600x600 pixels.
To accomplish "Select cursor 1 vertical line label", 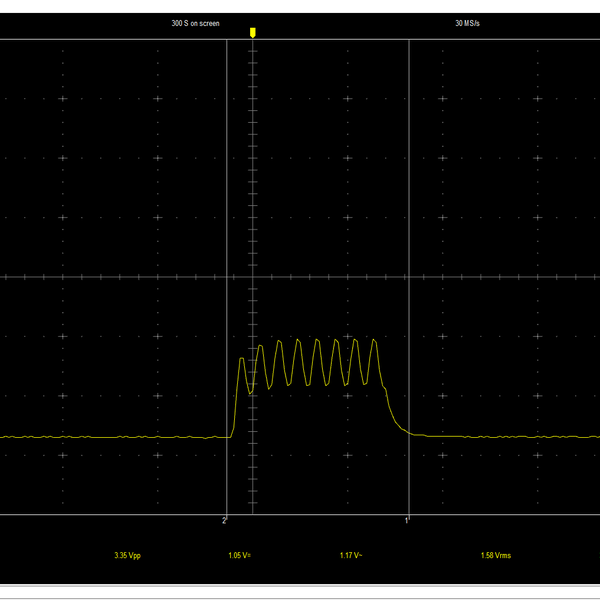I will coord(406,520).
